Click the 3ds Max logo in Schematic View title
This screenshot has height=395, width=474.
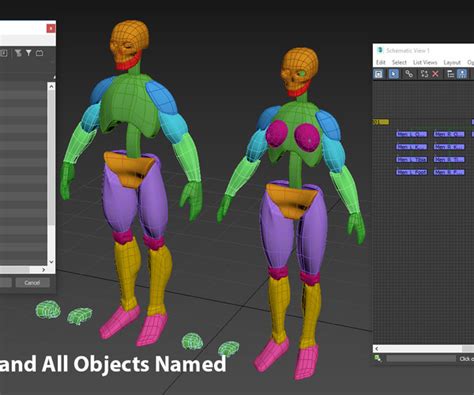click(380, 50)
